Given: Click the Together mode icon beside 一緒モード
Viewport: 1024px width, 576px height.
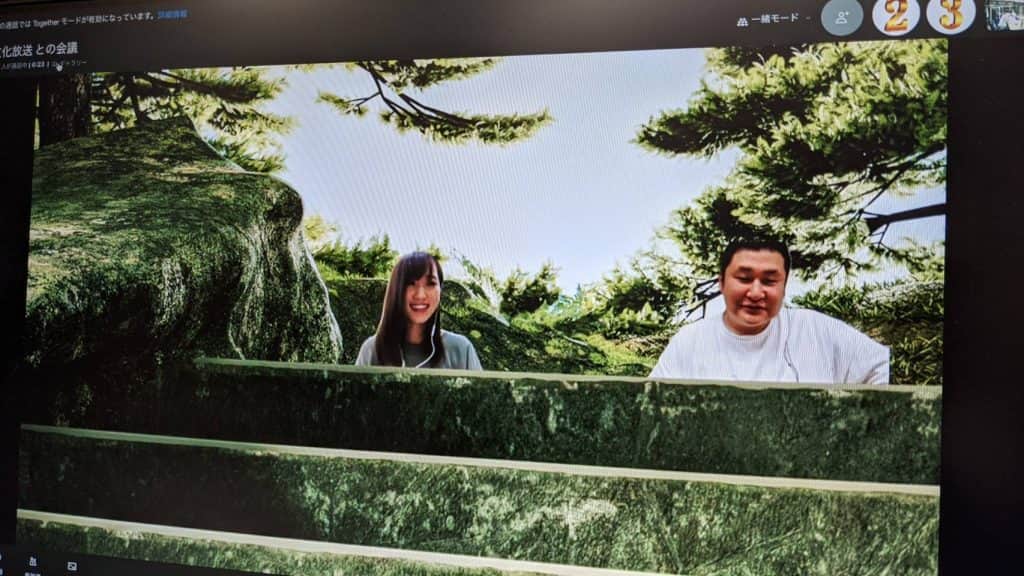Looking at the screenshot, I should click(742, 19).
